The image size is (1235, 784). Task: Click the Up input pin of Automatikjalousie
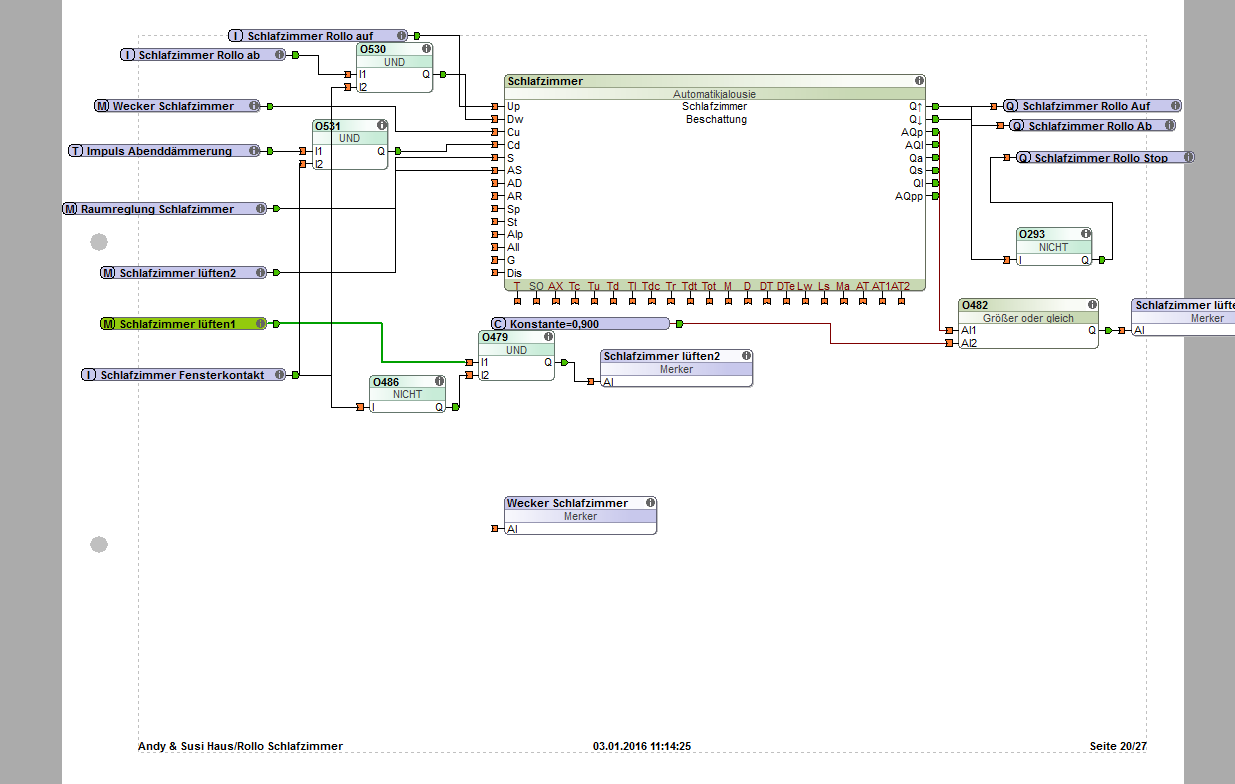point(495,106)
